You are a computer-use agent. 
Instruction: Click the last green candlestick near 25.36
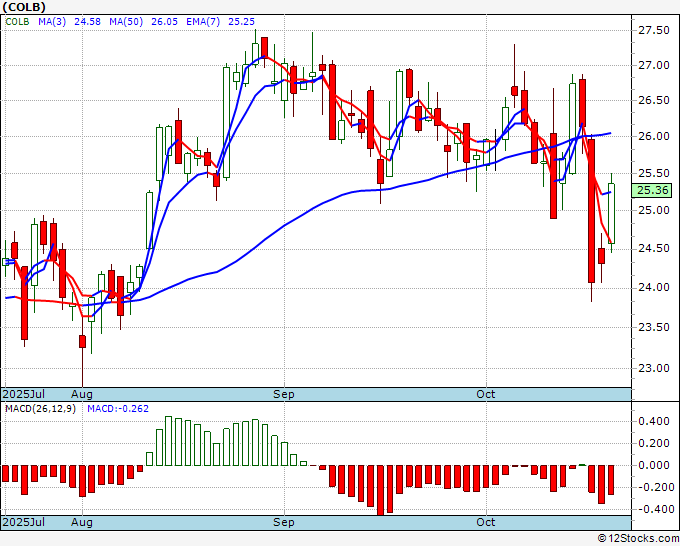(611, 213)
